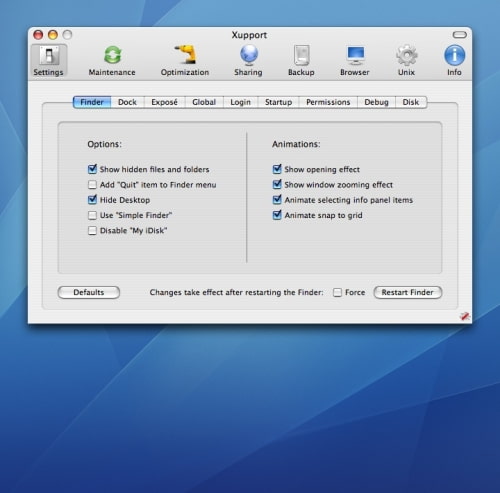
Task: Select the Settings switch icon
Action: [x=49, y=55]
